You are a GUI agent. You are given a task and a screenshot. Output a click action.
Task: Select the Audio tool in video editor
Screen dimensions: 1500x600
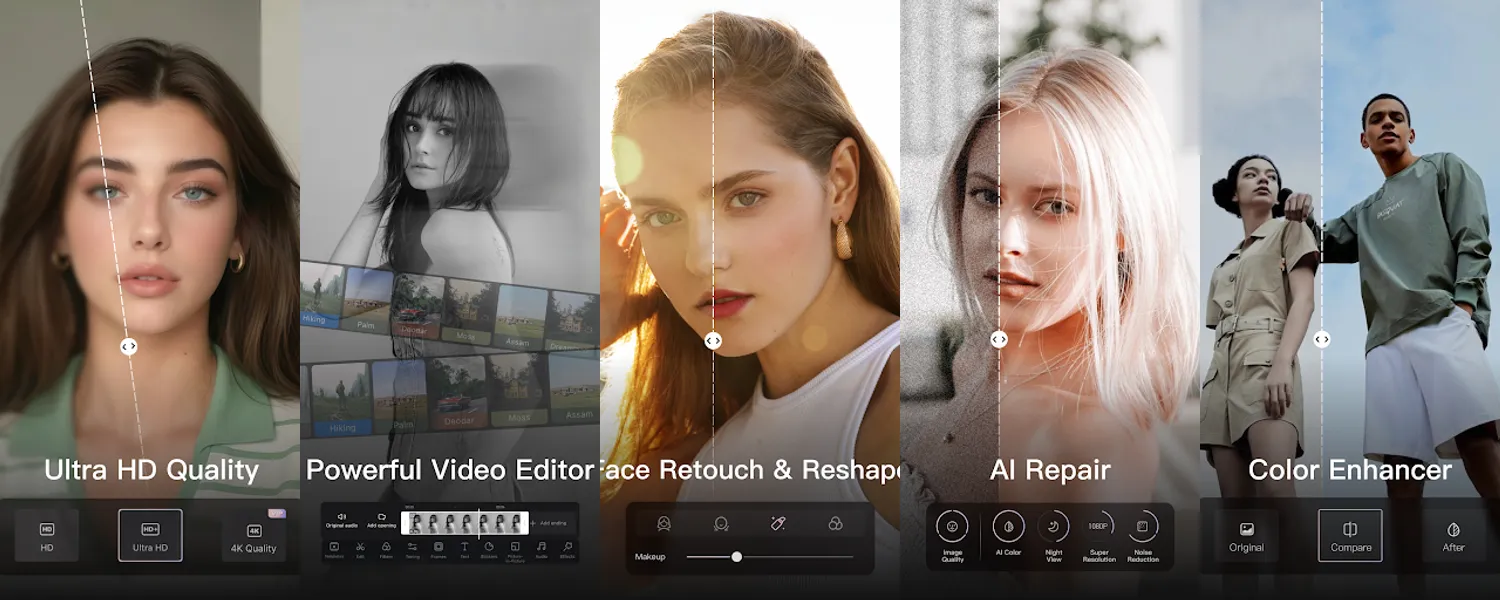542,546
